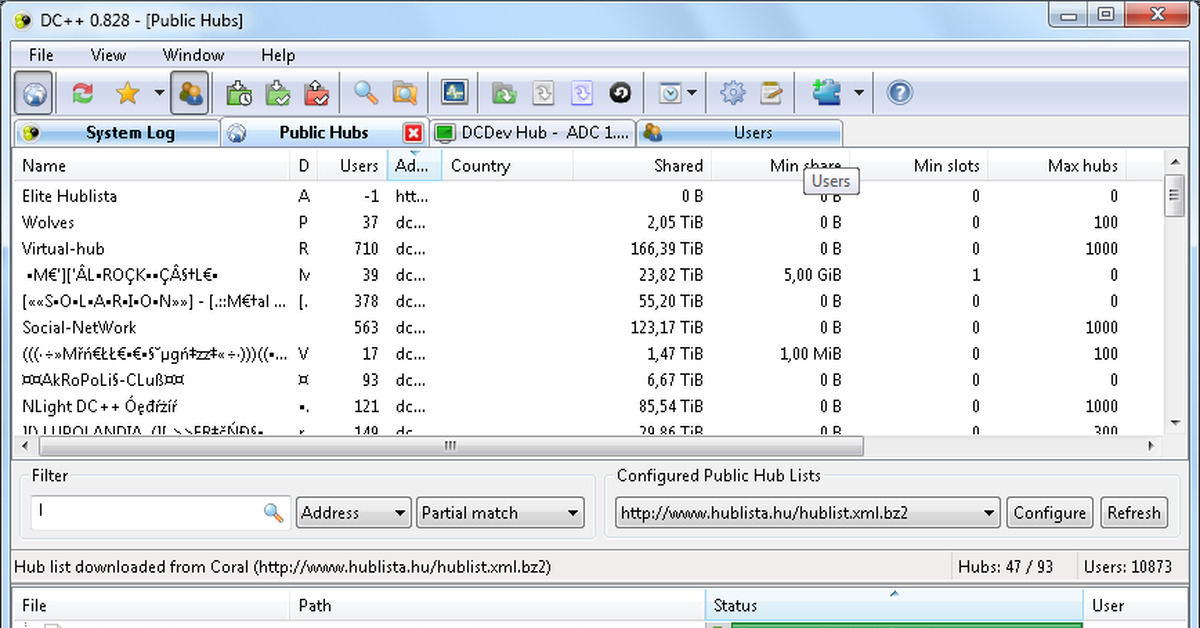Click the Reconnect arrows toolbar icon
1200x628 pixels.
[83, 94]
